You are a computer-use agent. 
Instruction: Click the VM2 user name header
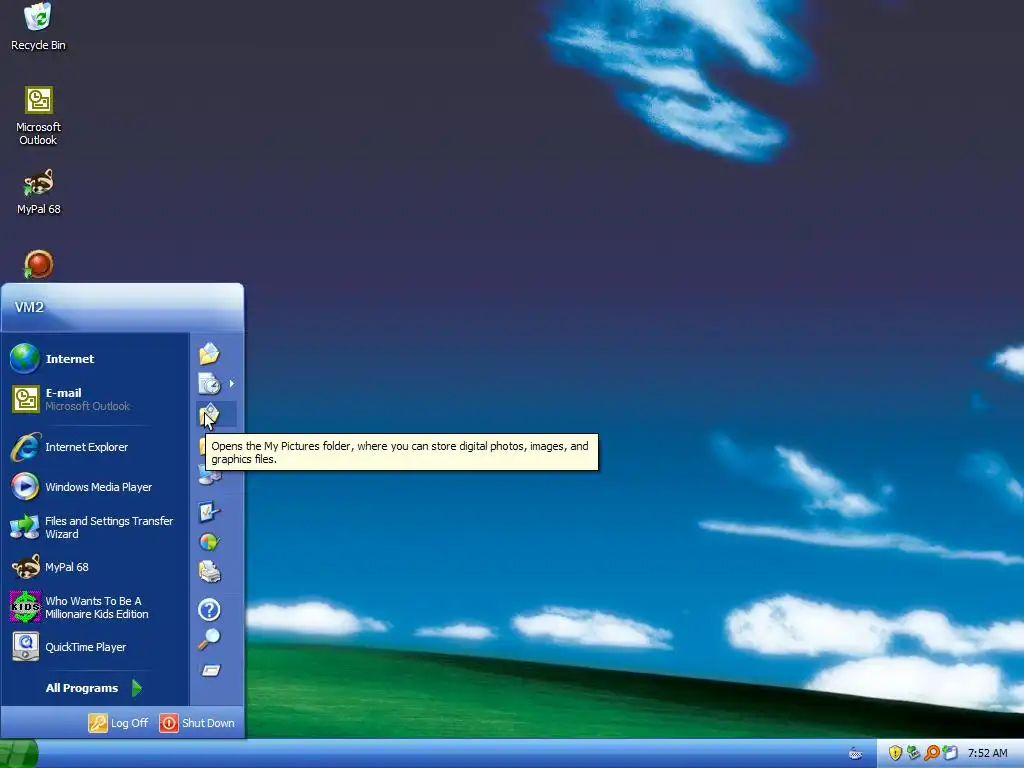pyautogui.click(x=29, y=307)
